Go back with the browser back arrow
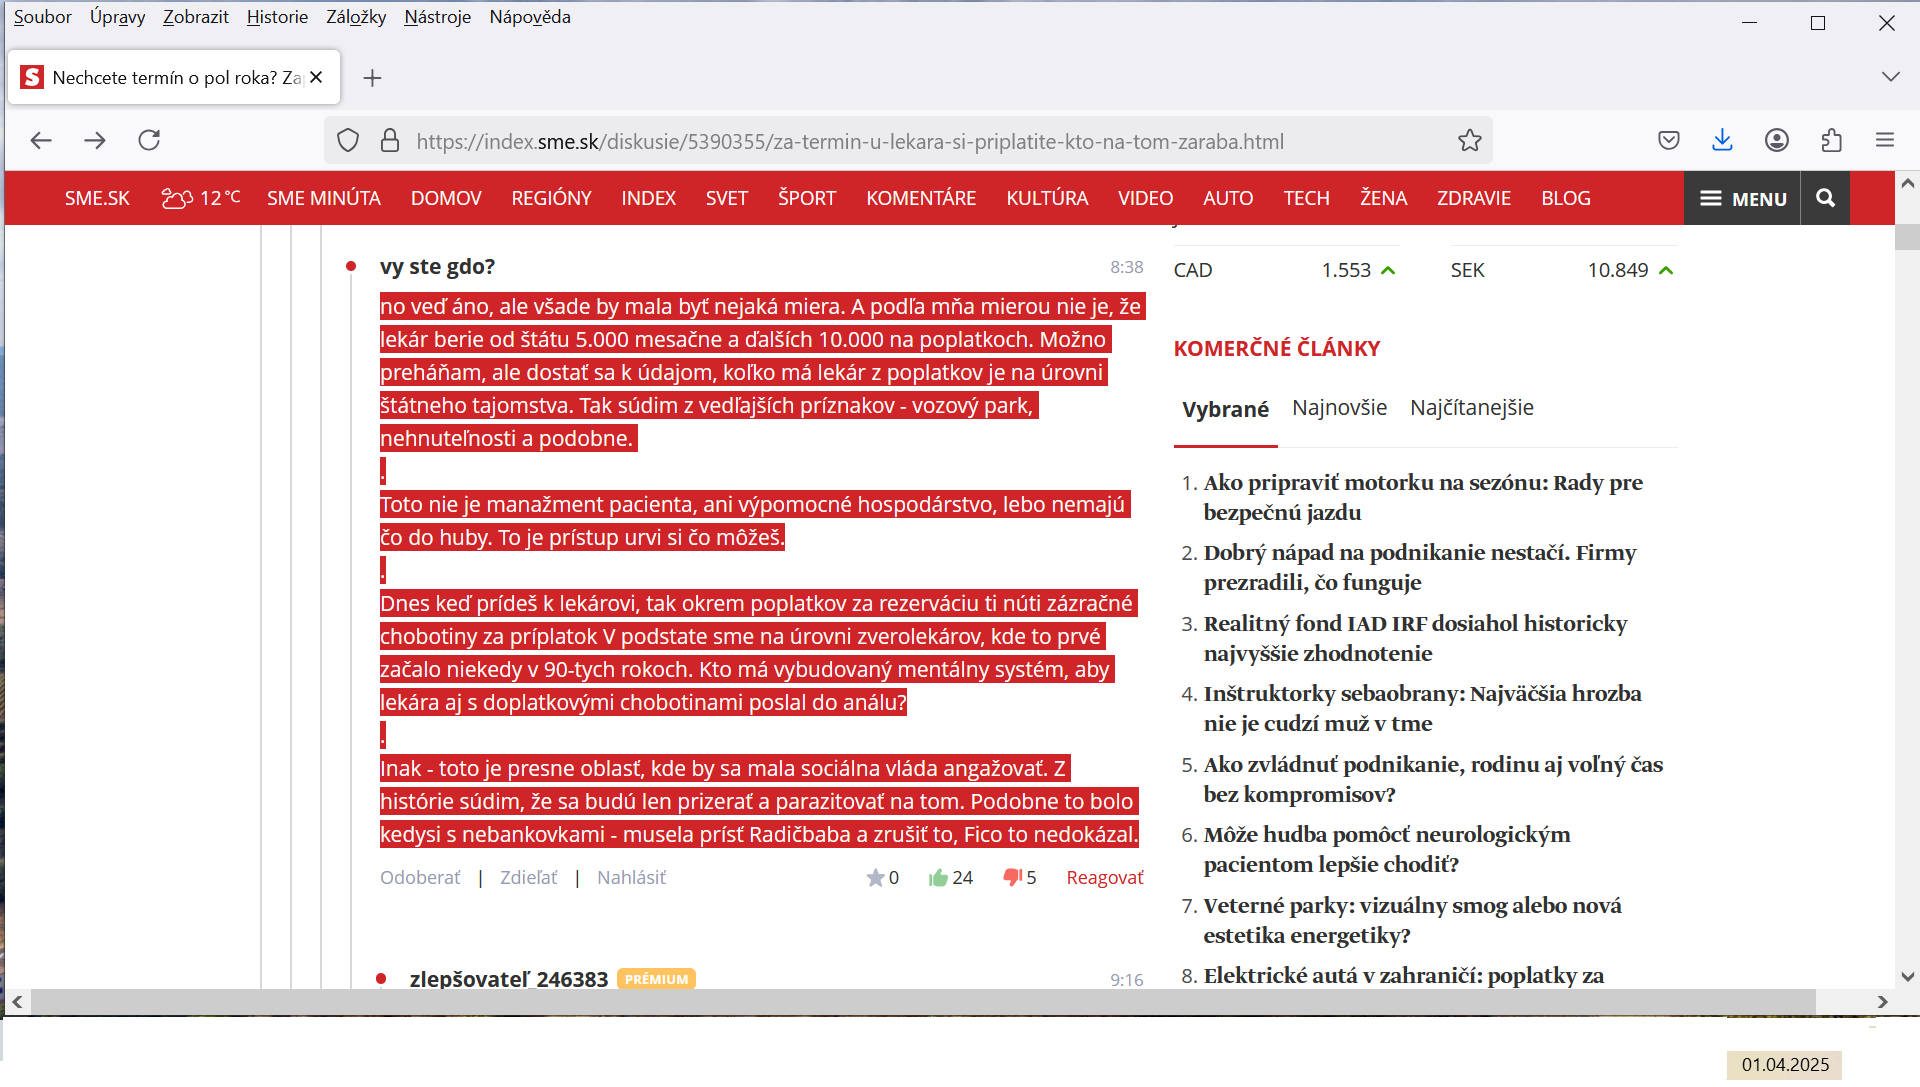Viewport: 1920px width, 1087px height. point(41,141)
